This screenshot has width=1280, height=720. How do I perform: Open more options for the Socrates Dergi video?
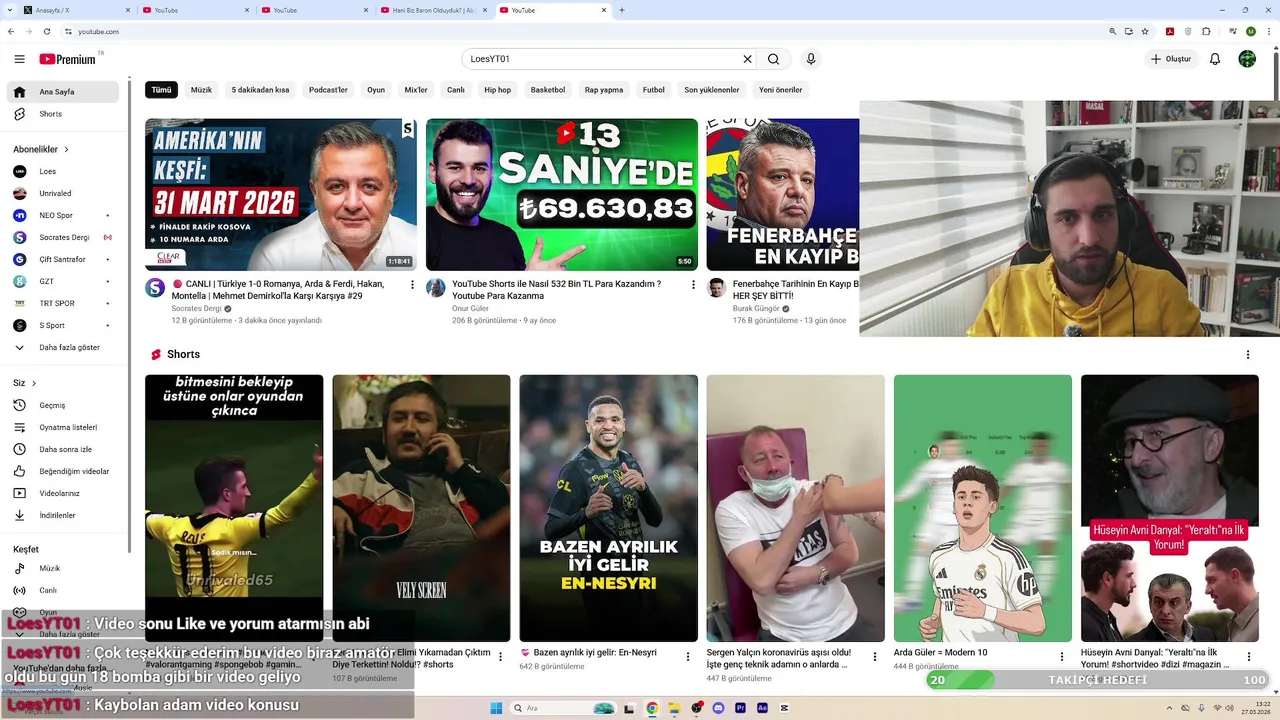coord(412,285)
